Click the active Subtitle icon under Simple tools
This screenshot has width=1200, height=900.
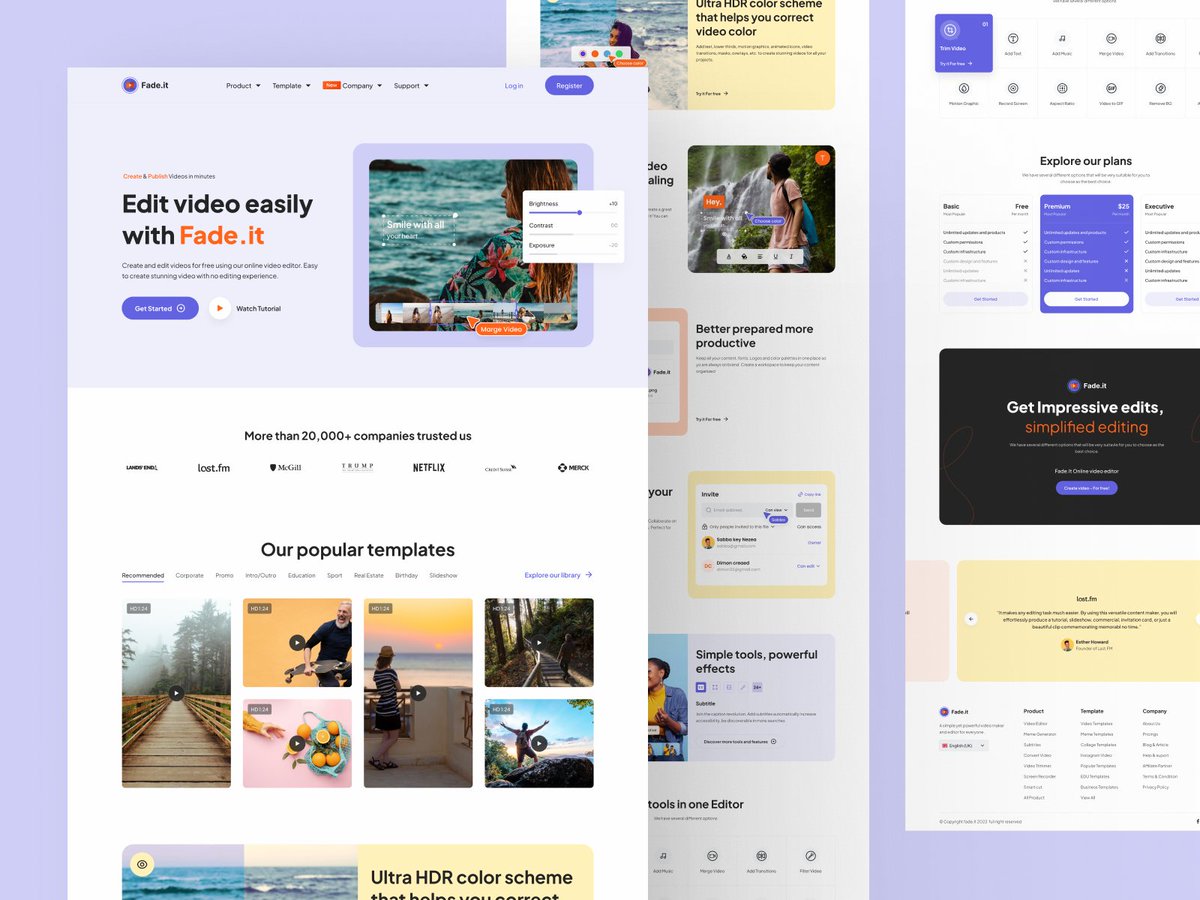click(x=701, y=687)
